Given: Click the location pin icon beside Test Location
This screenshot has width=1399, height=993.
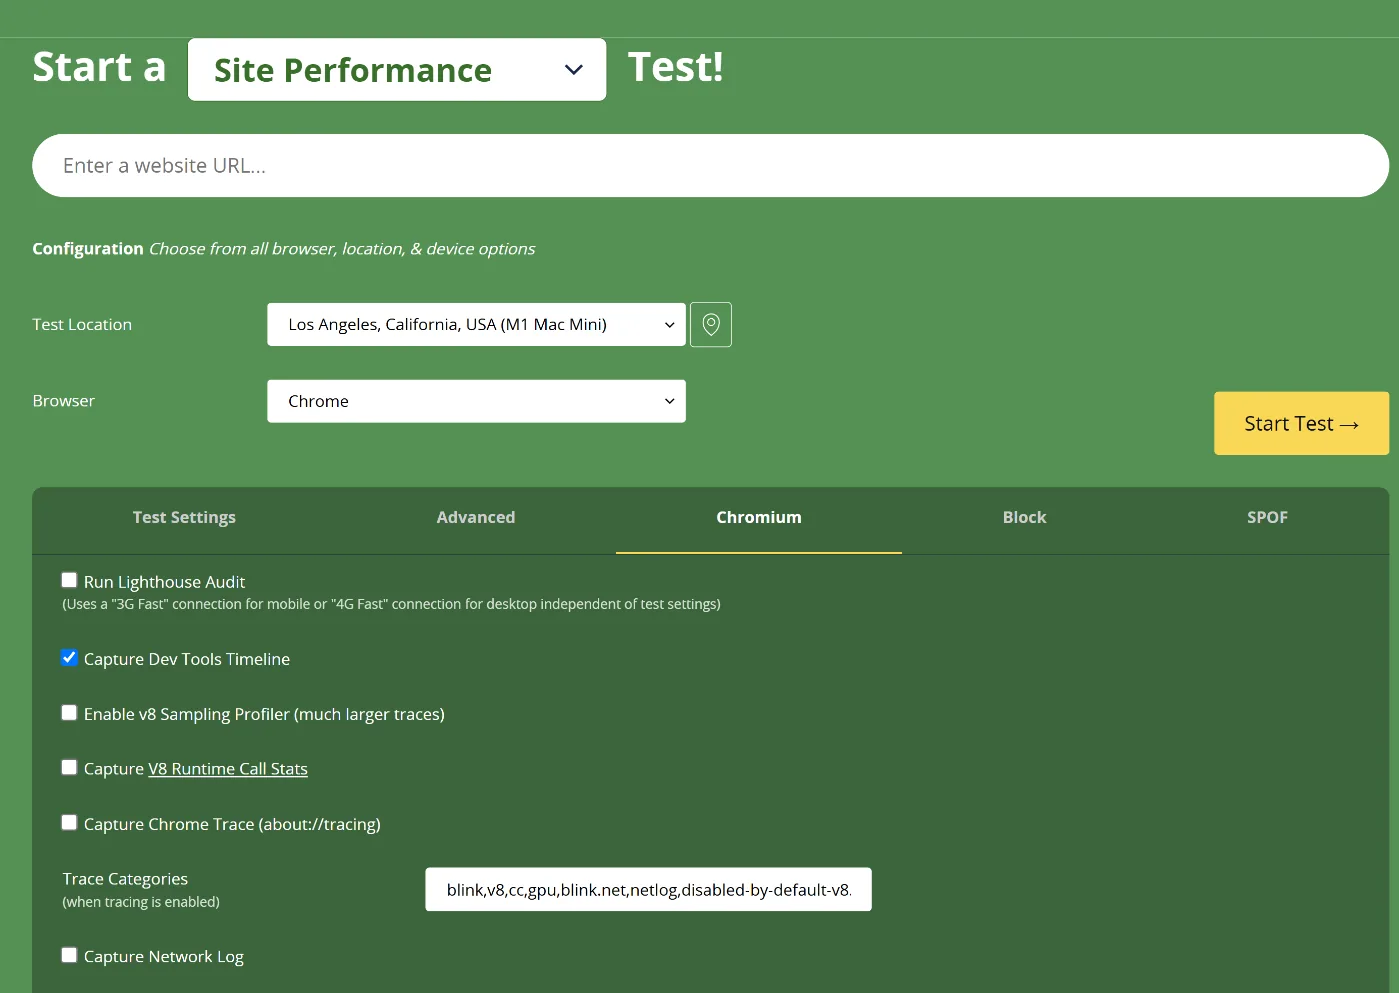Looking at the screenshot, I should [710, 324].
